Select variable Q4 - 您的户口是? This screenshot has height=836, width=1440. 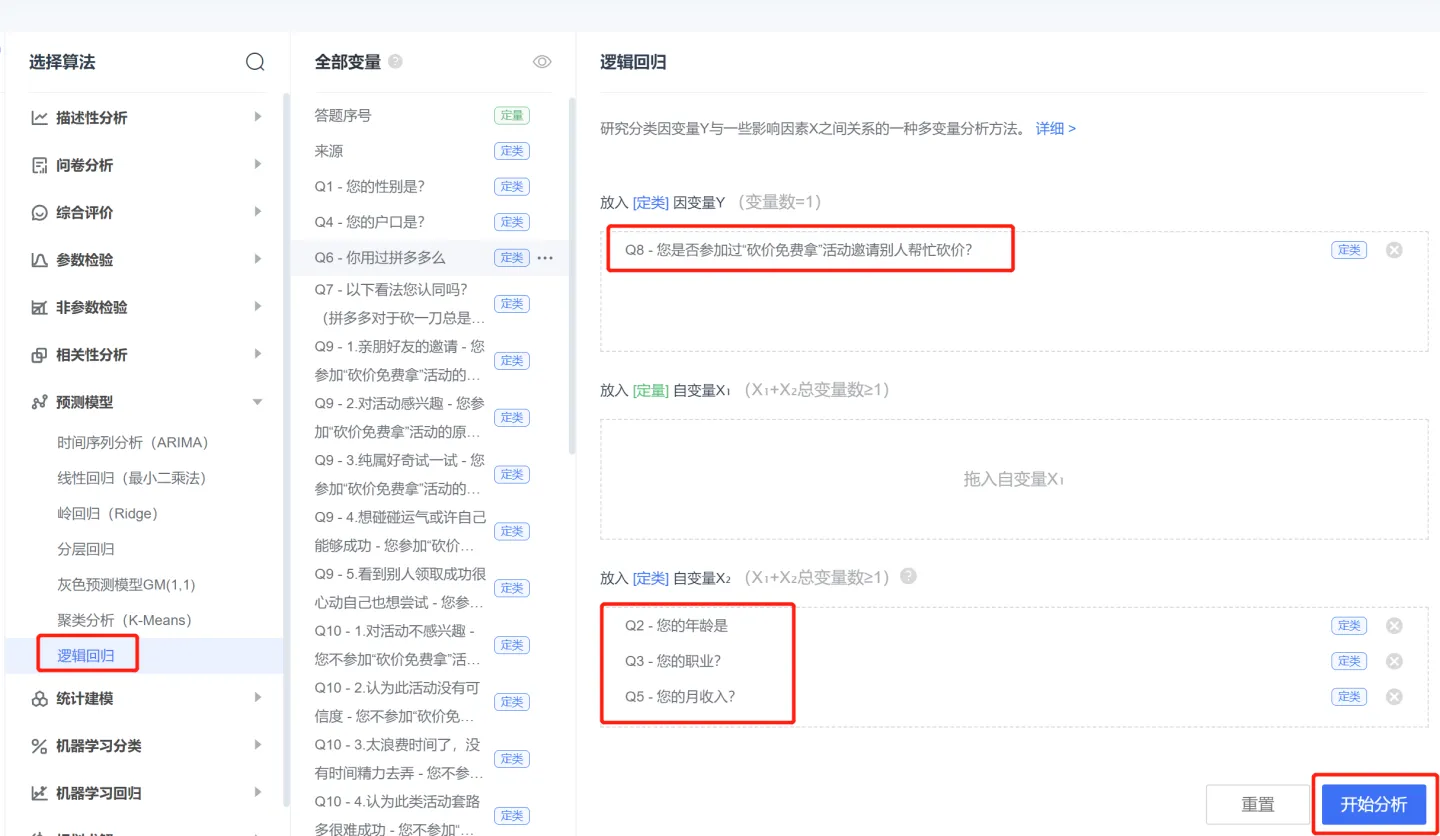click(370, 222)
